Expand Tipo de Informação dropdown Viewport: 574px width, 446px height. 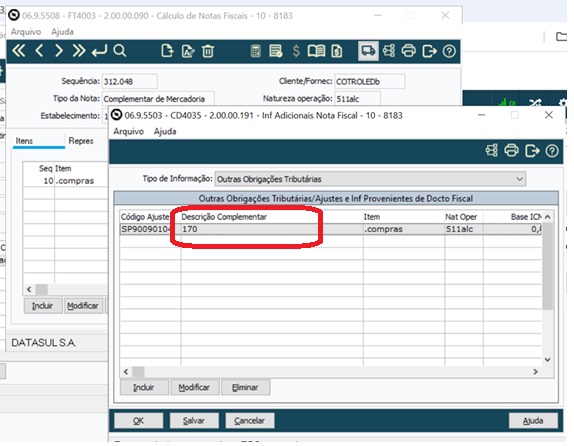519,179
